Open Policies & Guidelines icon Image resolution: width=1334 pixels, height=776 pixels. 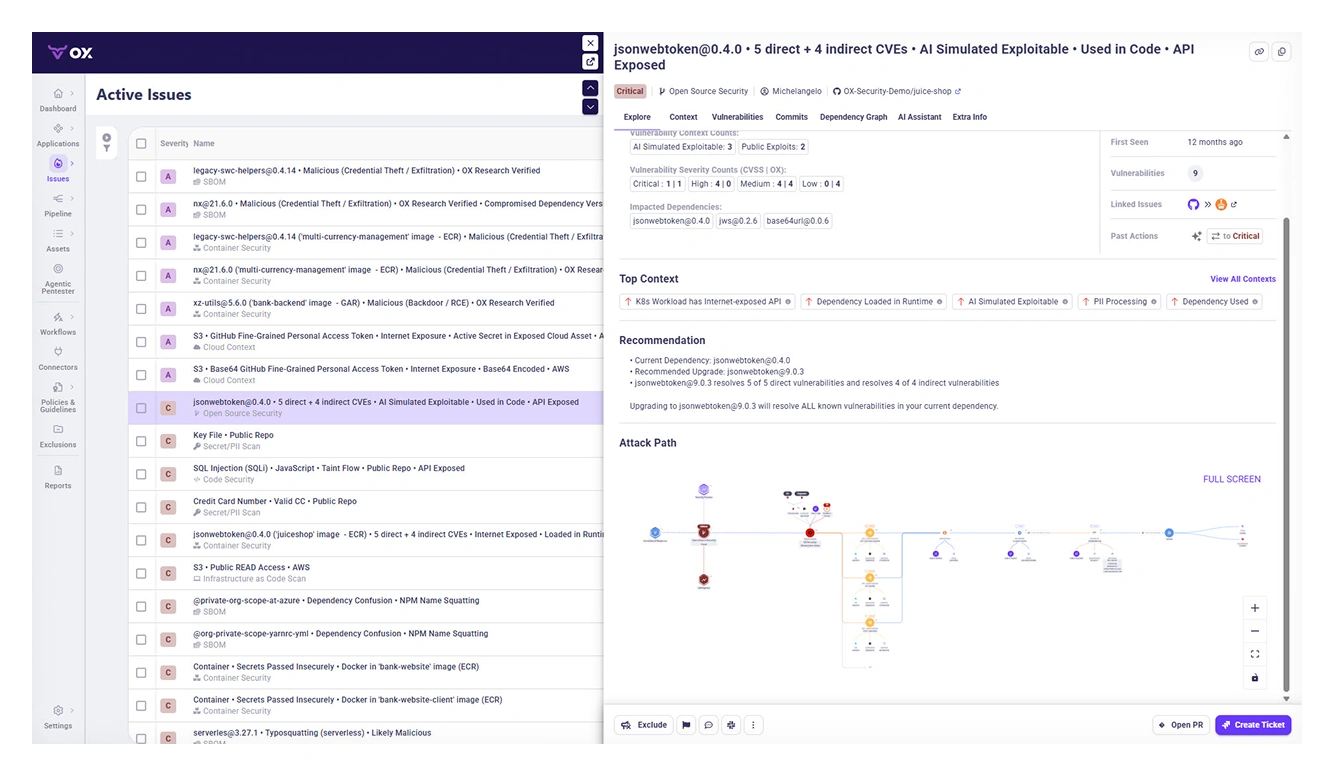(58, 388)
